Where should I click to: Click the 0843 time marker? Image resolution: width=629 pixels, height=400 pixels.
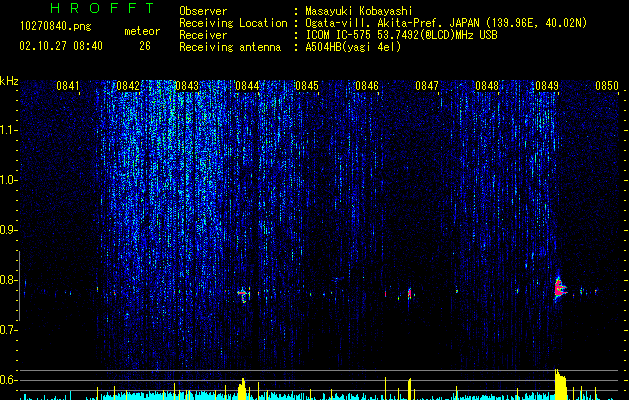187,86
